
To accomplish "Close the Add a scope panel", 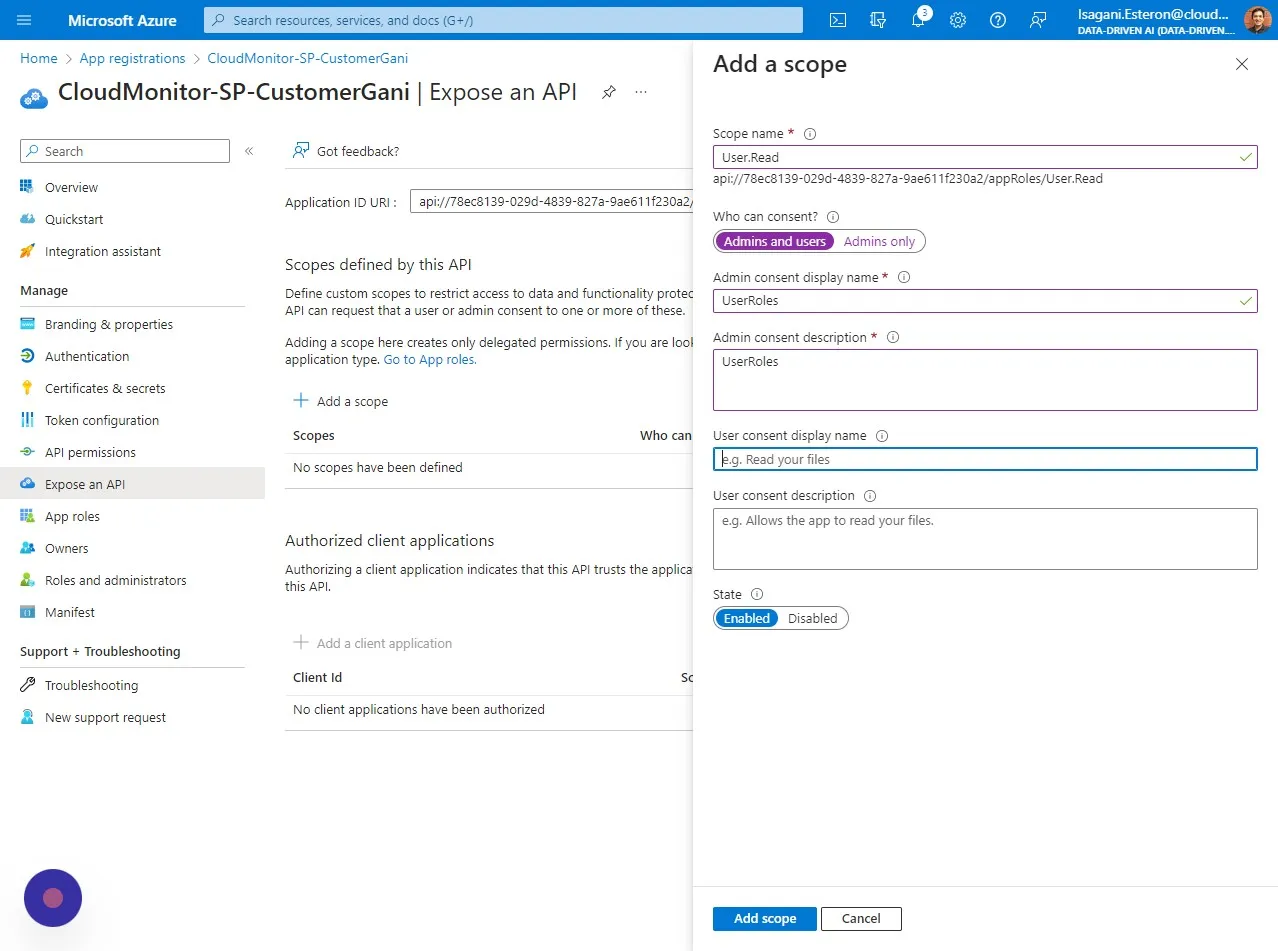I will (x=1242, y=64).
